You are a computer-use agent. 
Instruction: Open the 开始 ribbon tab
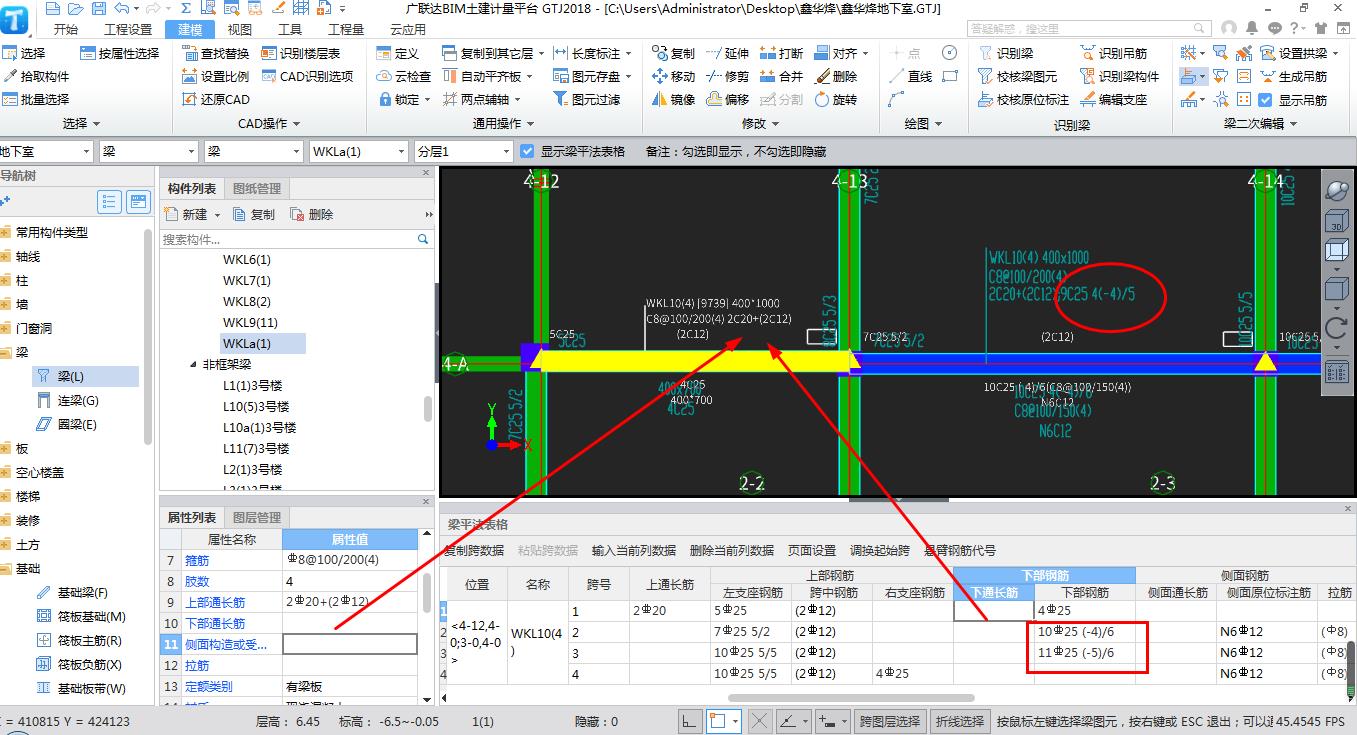click(x=66, y=29)
